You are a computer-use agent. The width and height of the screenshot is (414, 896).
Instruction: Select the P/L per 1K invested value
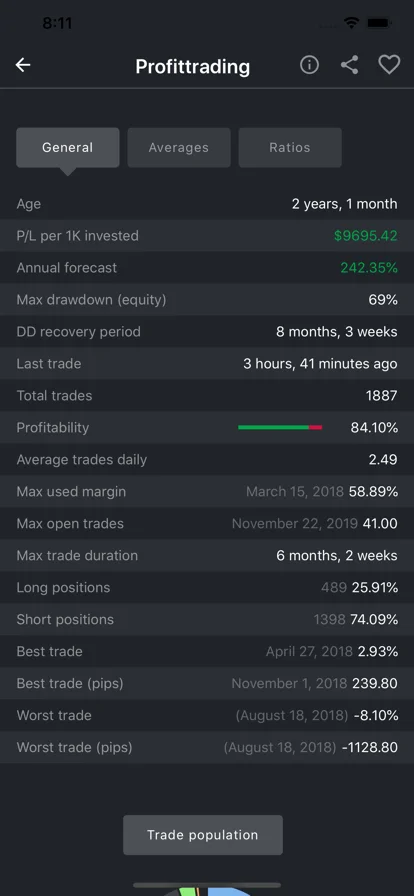click(x=365, y=235)
